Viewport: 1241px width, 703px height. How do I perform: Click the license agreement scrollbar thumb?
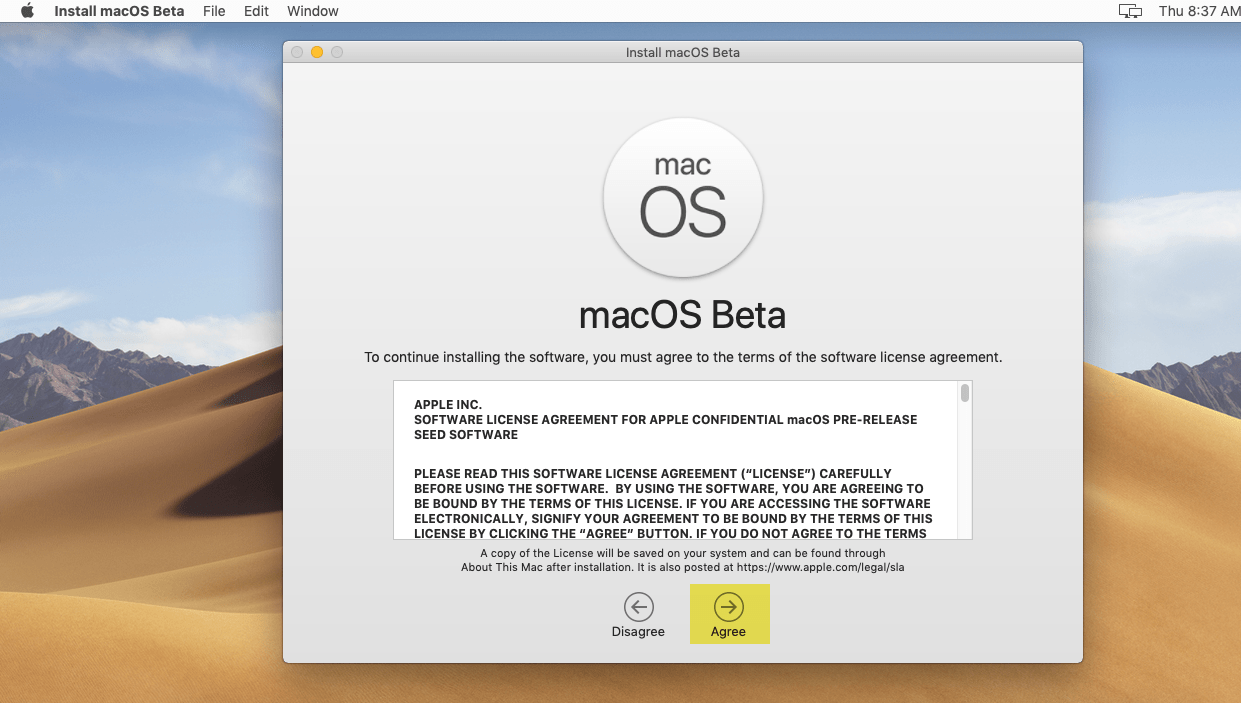pos(965,393)
